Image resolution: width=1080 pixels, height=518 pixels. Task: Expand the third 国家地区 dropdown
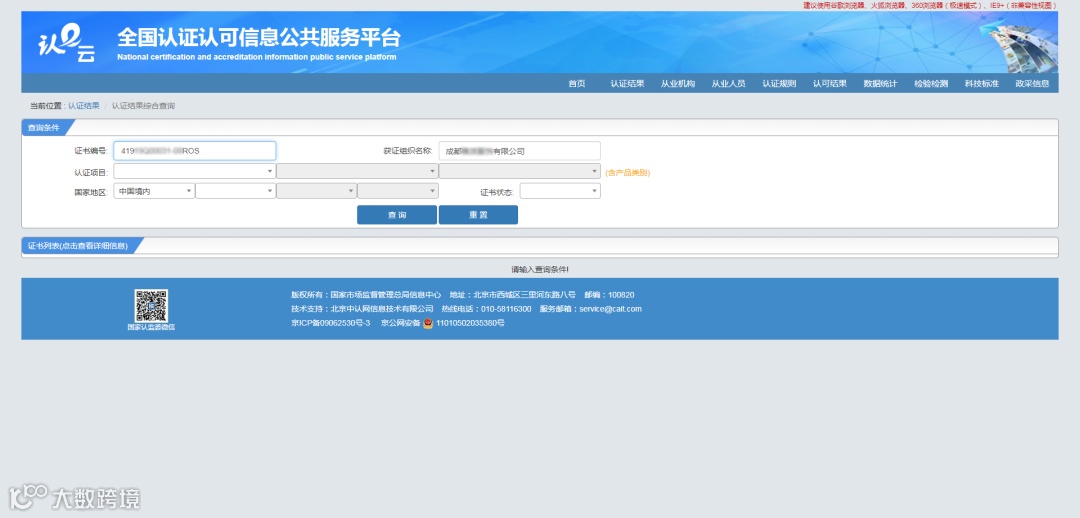tap(317, 191)
